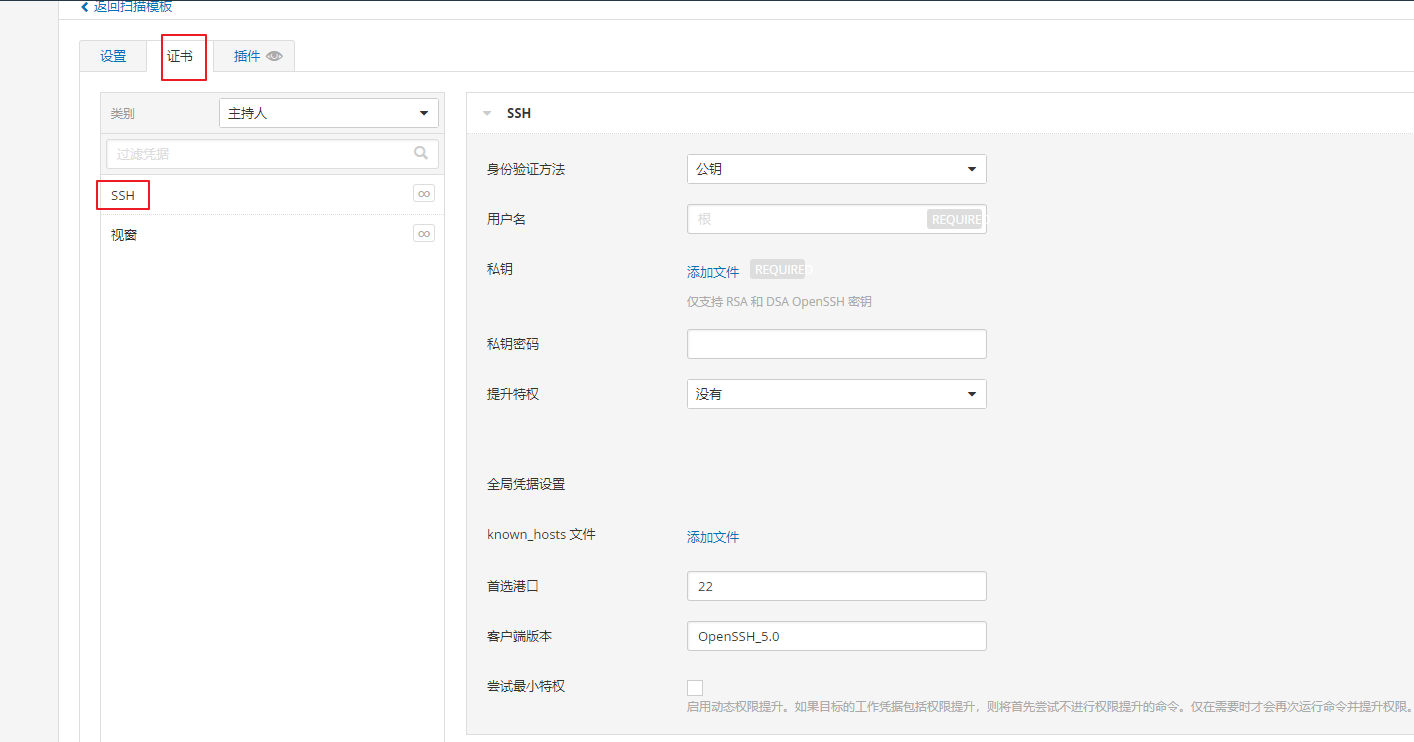Collapse the SSH section header triangle
This screenshot has height=742, width=1414.
(x=487, y=114)
